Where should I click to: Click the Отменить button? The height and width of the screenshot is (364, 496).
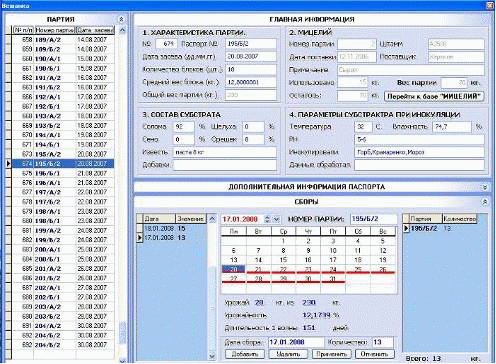coord(375,354)
